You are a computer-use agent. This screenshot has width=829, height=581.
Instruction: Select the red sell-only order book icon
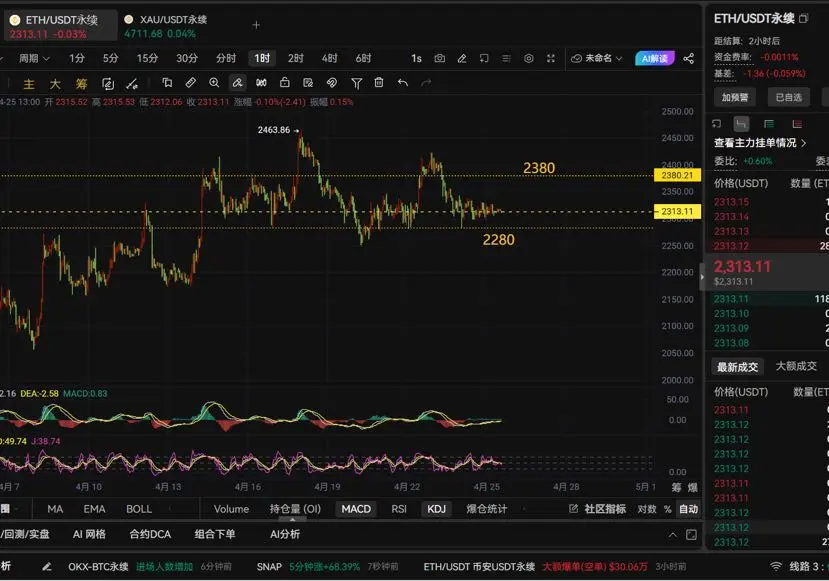(x=797, y=124)
